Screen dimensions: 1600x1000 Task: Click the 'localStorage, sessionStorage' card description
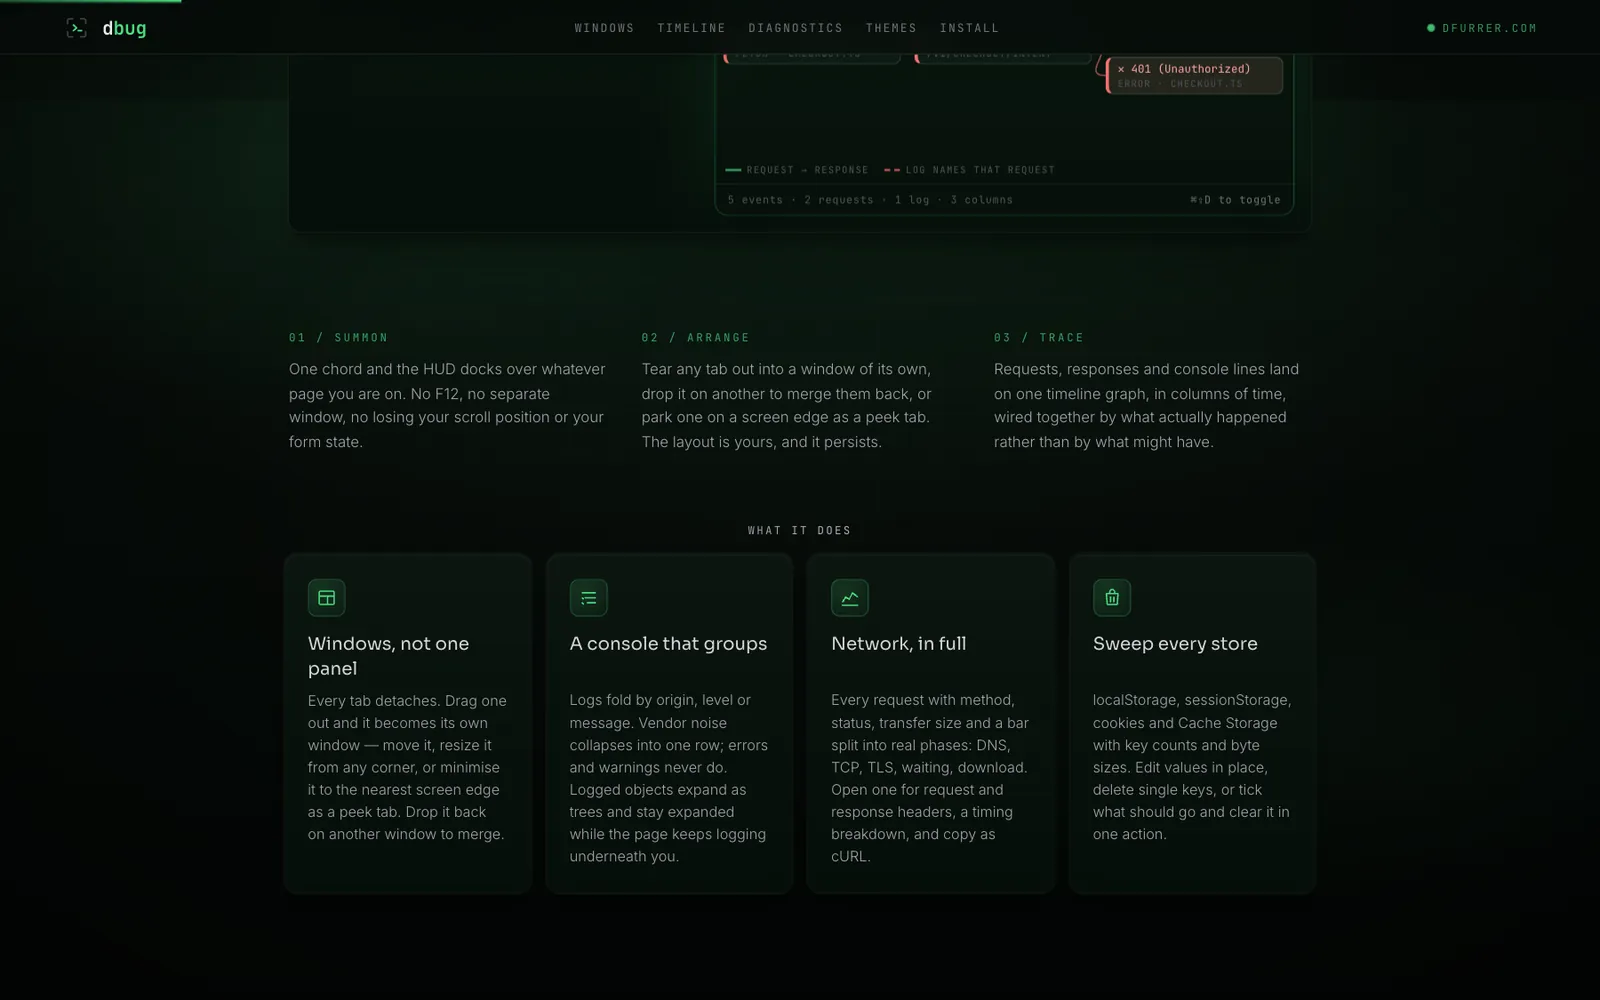click(x=1192, y=767)
